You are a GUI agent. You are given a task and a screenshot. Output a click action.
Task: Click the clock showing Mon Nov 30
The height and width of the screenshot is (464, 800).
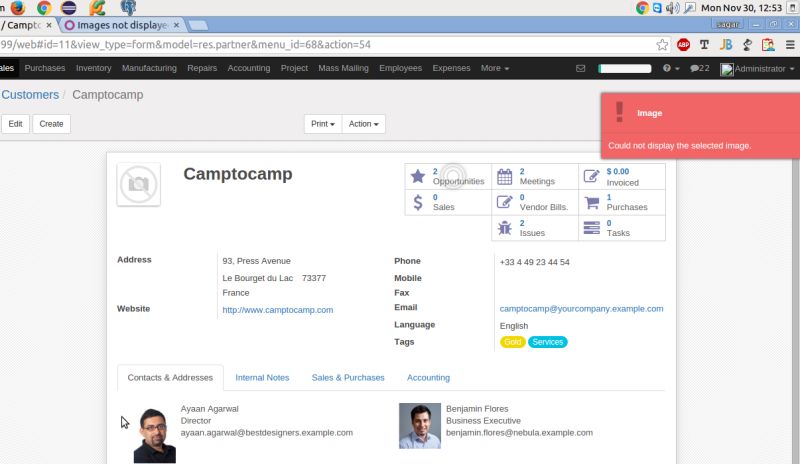point(741,8)
